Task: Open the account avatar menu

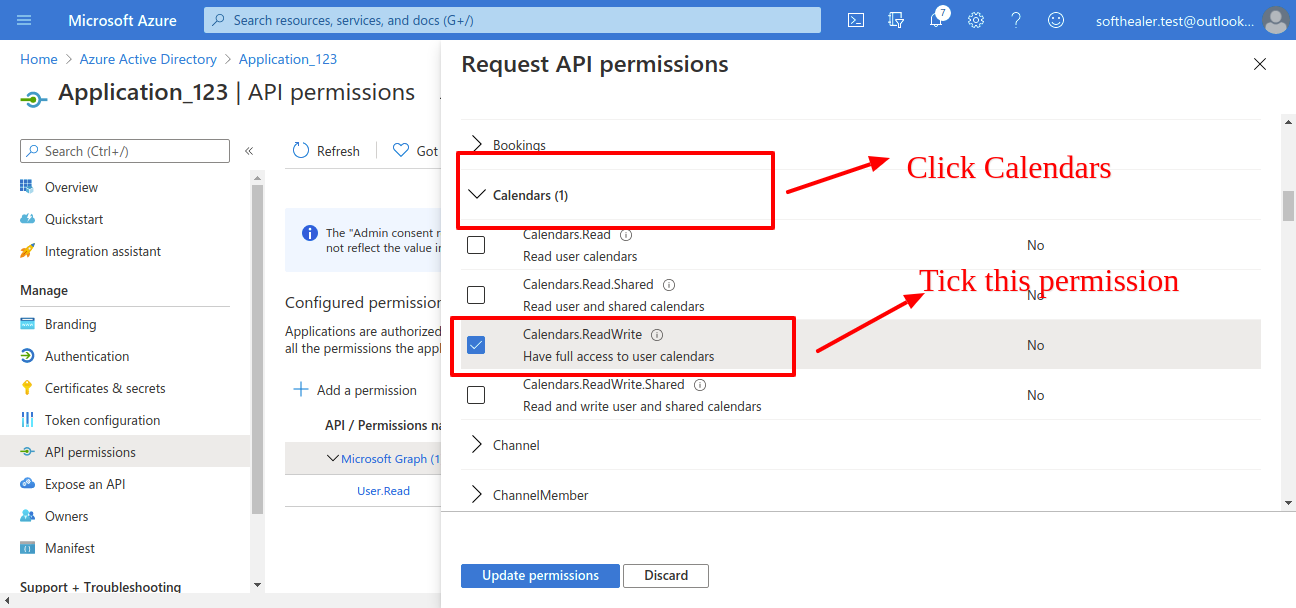Action: pyautogui.click(x=1275, y=20)
